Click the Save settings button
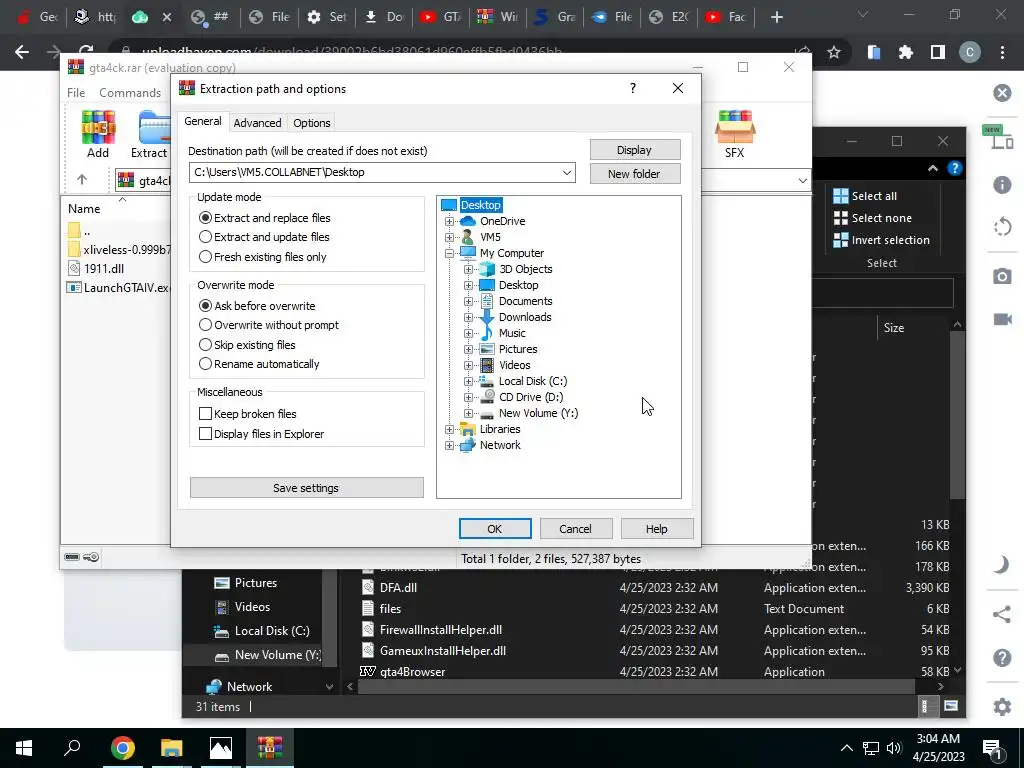The image size is (1024, 768). (x=306, y=488)
